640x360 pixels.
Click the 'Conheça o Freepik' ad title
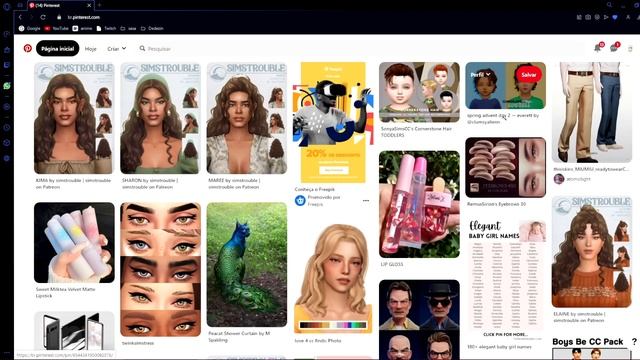point(315,189)
